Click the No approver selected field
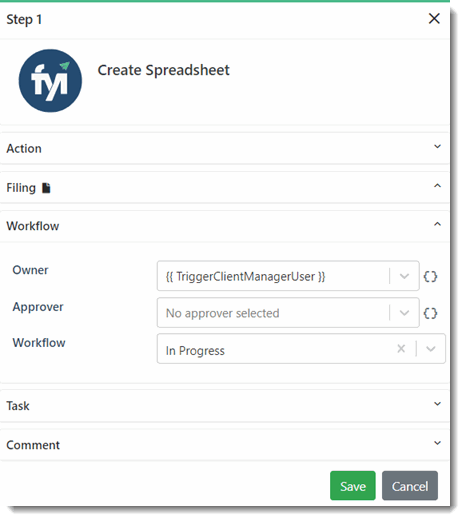 (x=288, y=313)
